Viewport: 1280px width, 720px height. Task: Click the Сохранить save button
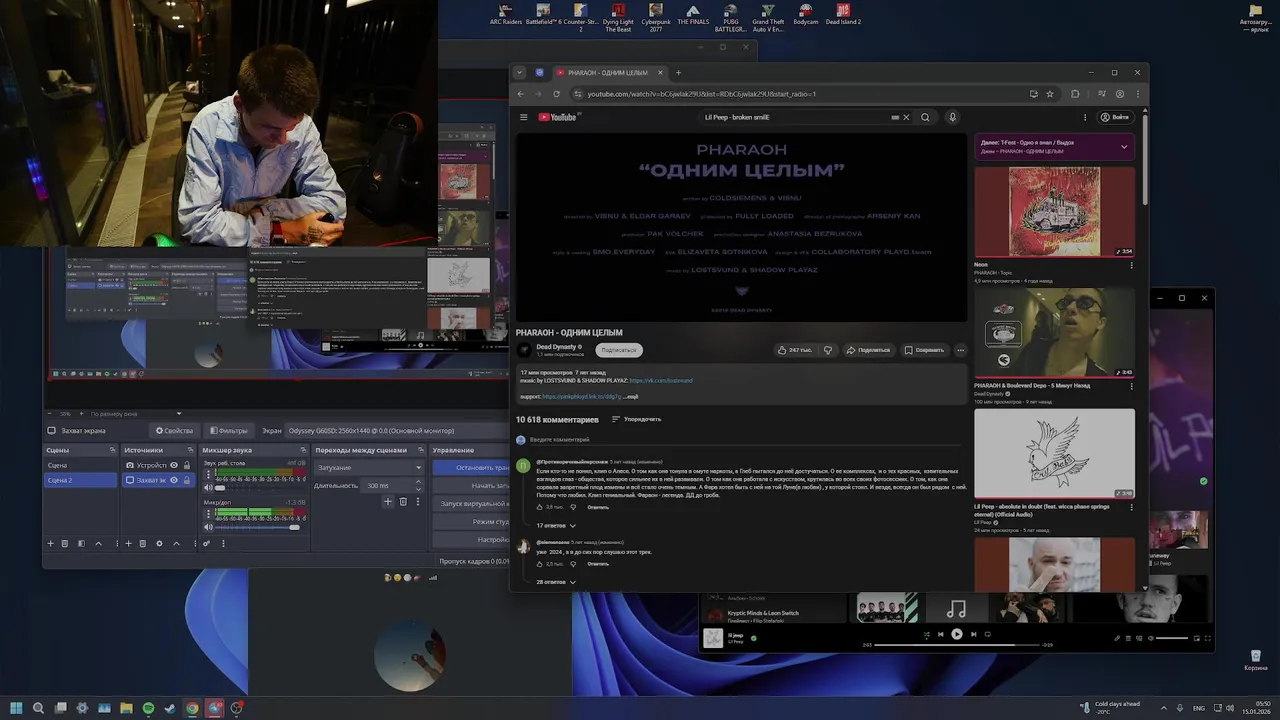pyautogui.click(x=924, y=350)
